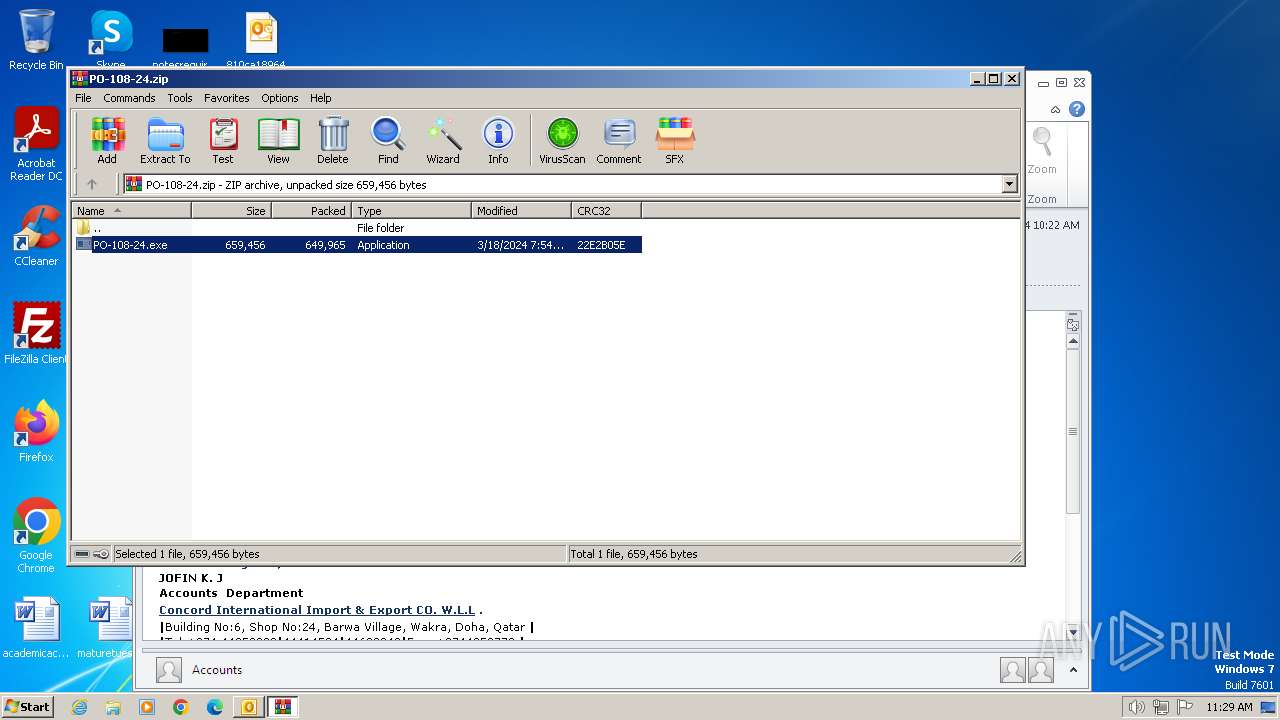This screenshot has height=720, width=1280.
Task: Open the maturetues Word document icon
Action: coord(110,628)
